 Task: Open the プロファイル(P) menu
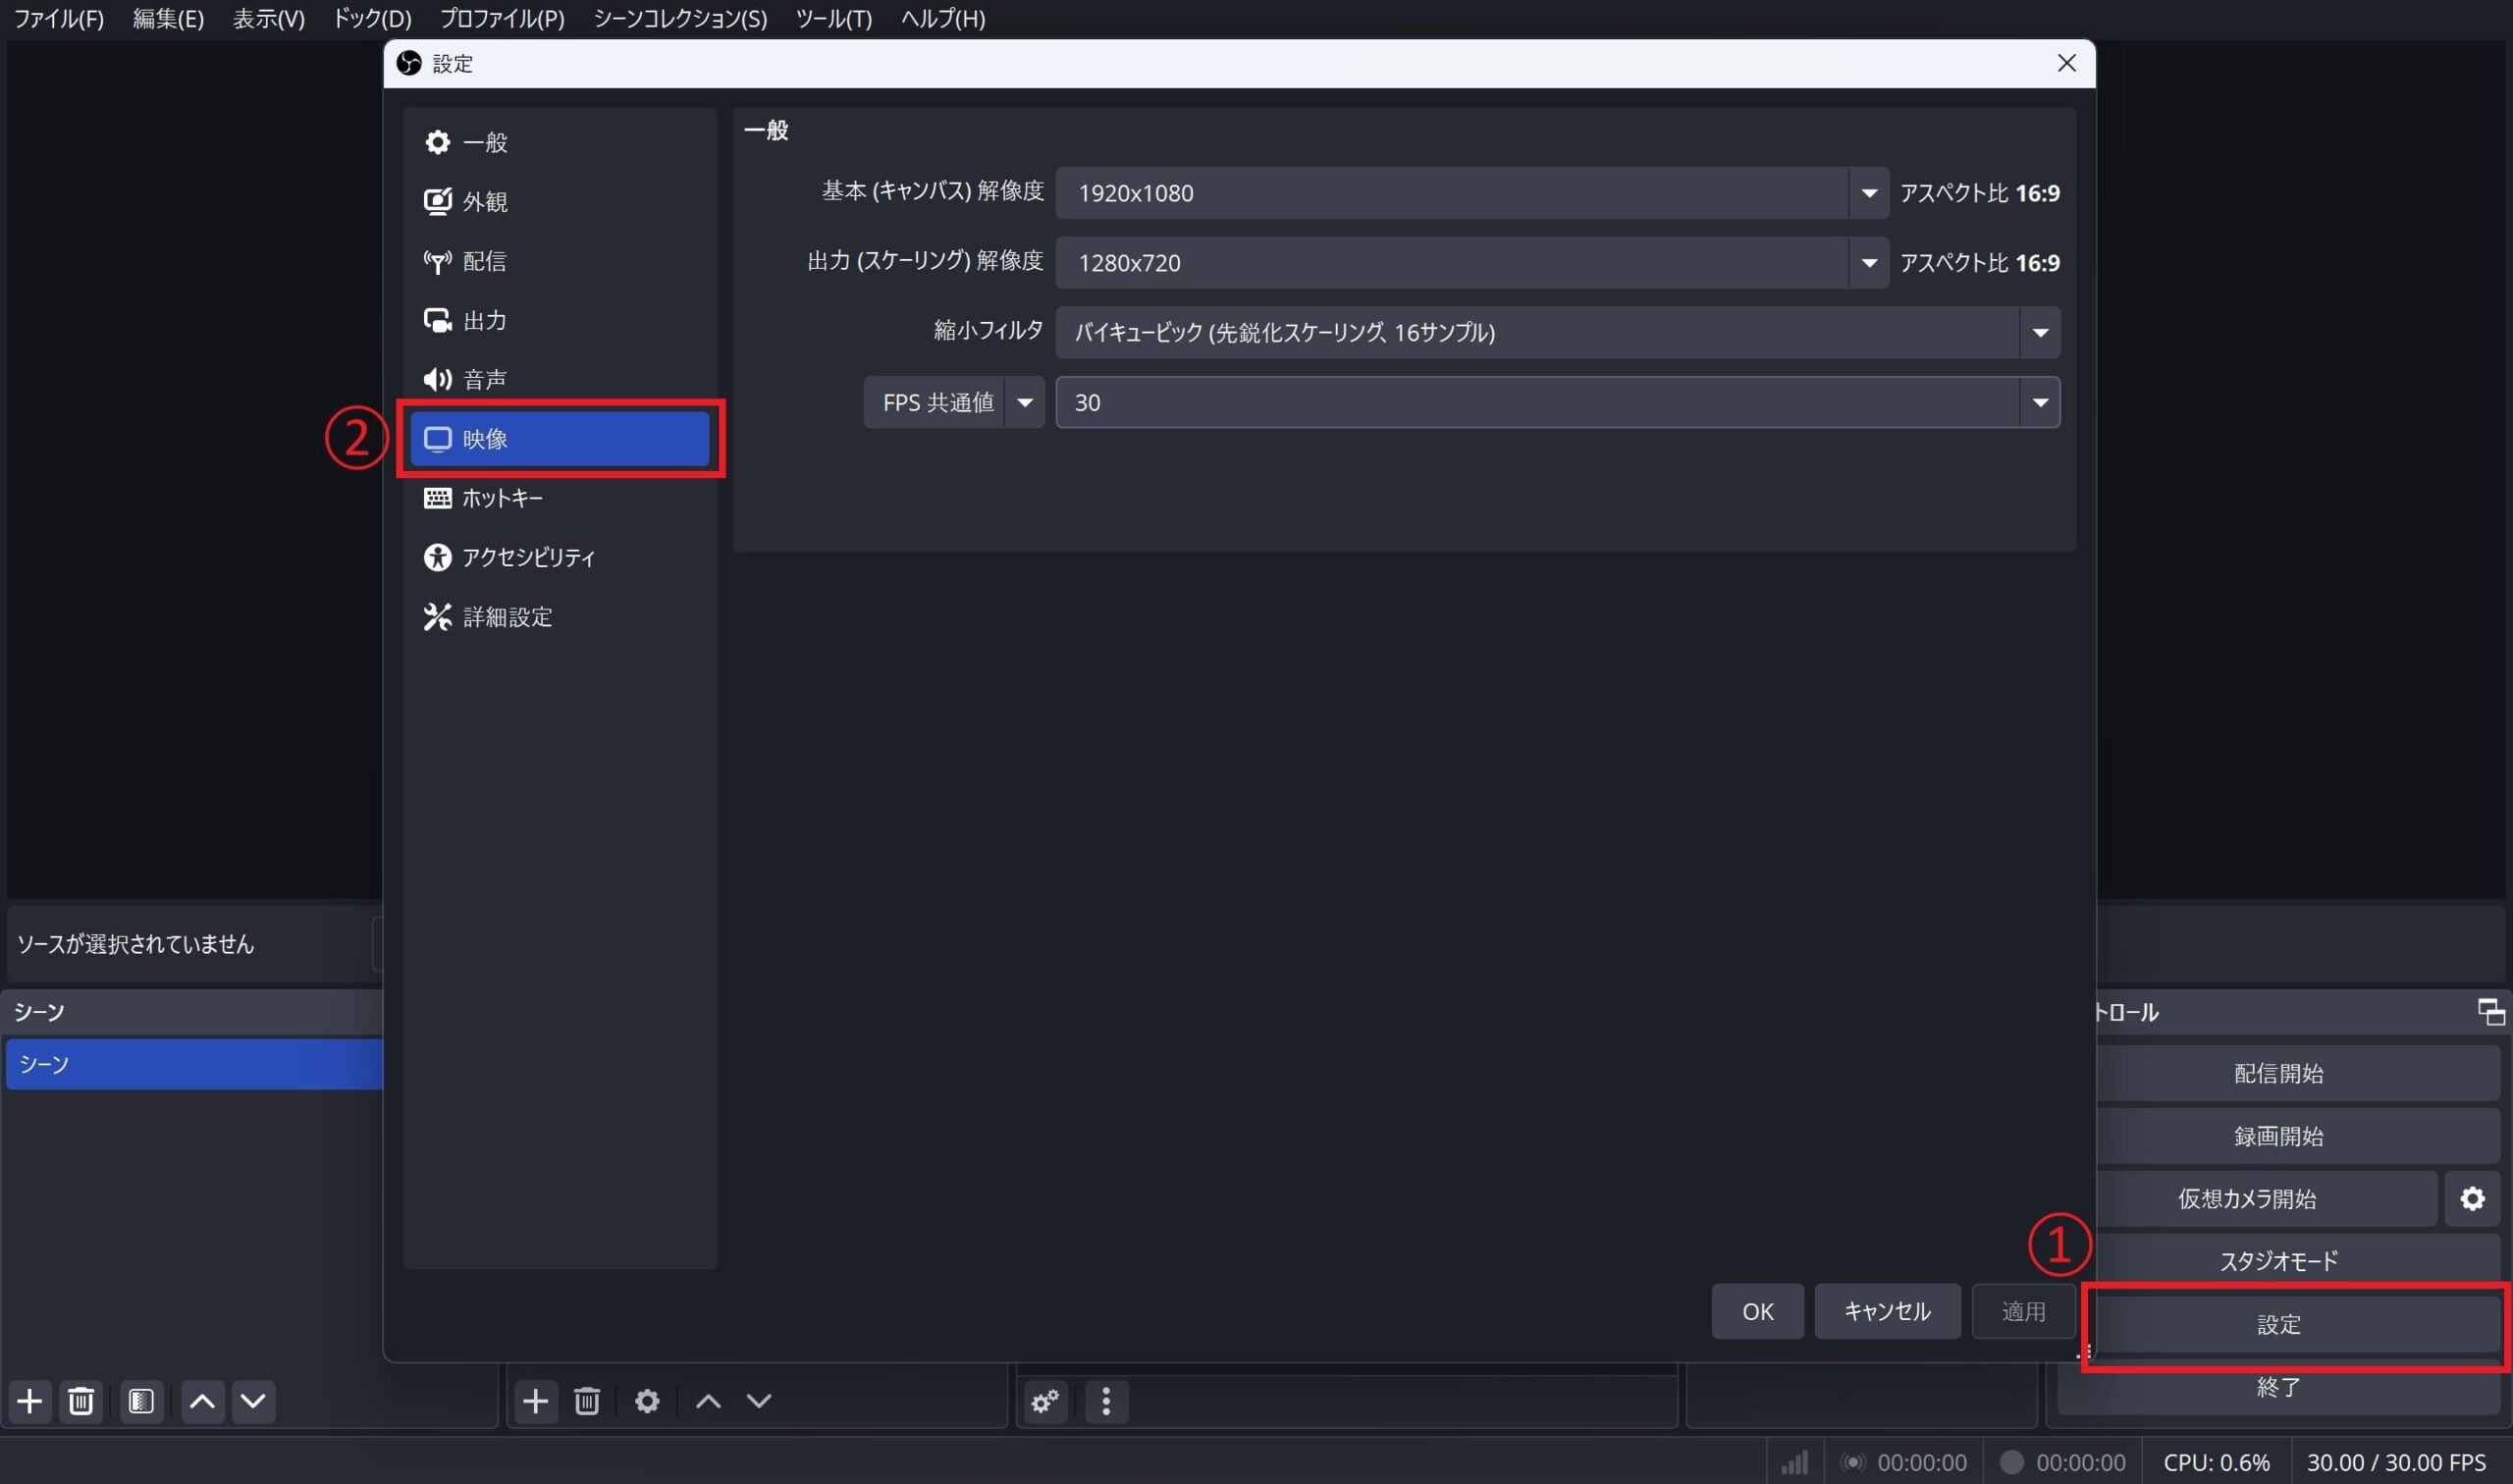tap(502, 18)
